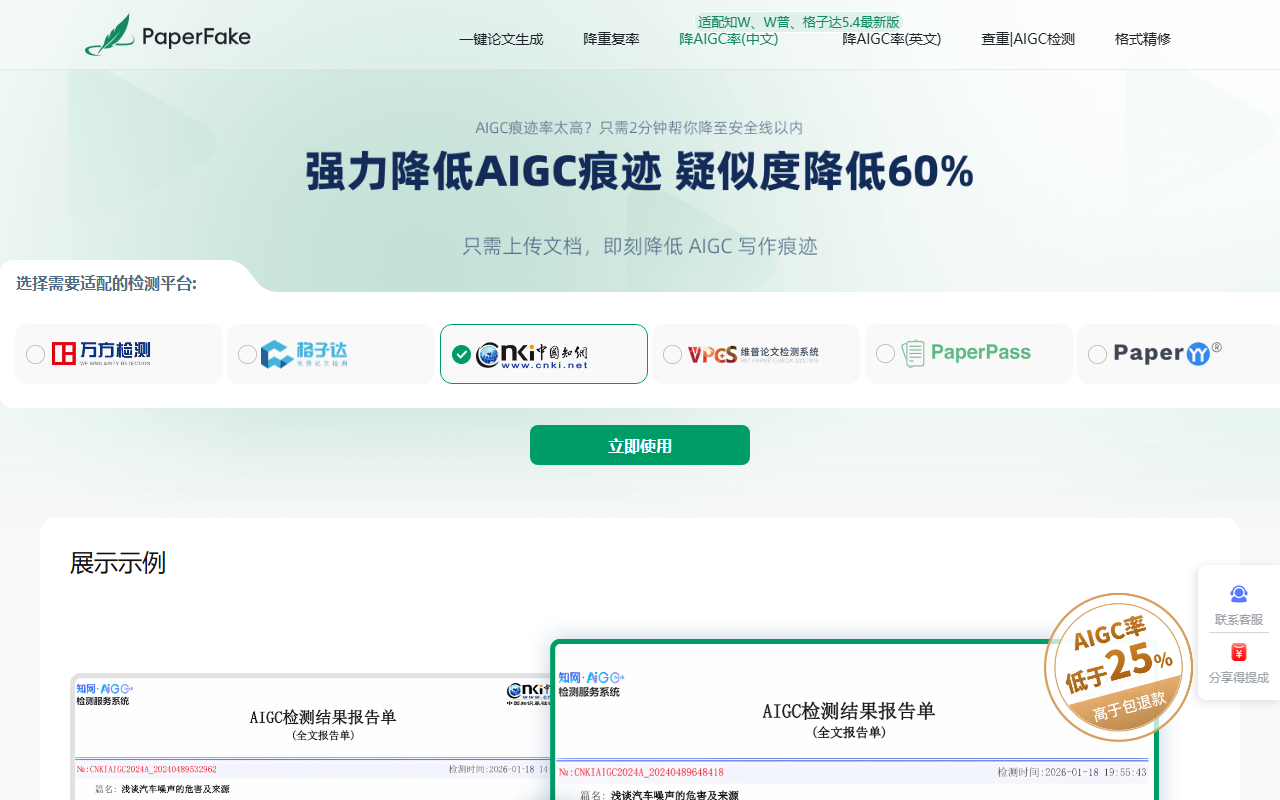This screenshot has height=800, width=1280.
Task: Select the PaperYY radio button
Action: pyautogui.click(x=1098, y=354)
